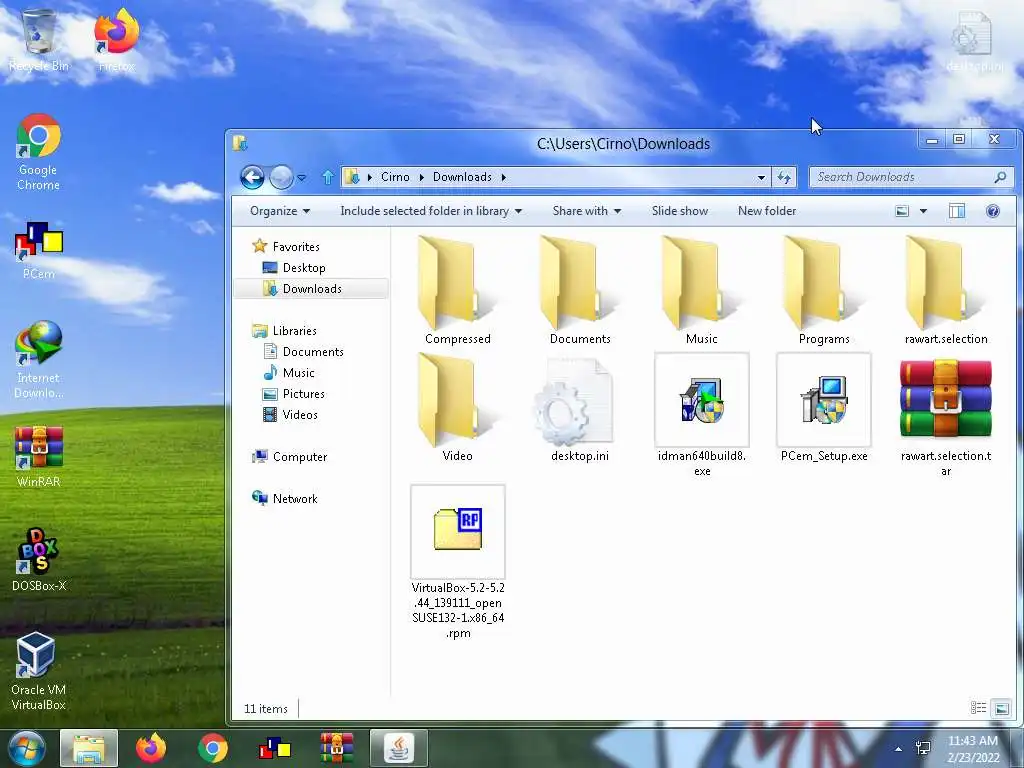Viewport: 1024px width, 768px height.
Task: Select idman640build8.exe installer
Action: point(701,415)
